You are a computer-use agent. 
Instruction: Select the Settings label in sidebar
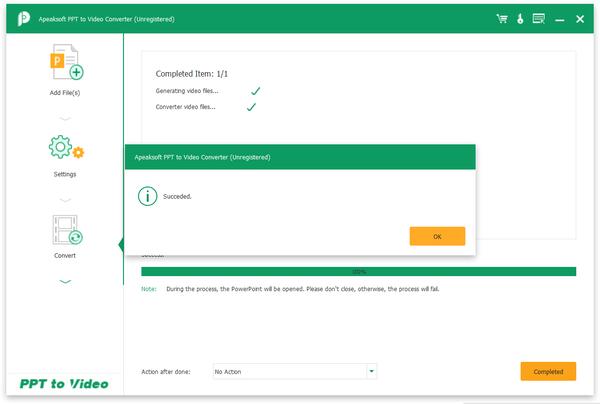[65, 174]
